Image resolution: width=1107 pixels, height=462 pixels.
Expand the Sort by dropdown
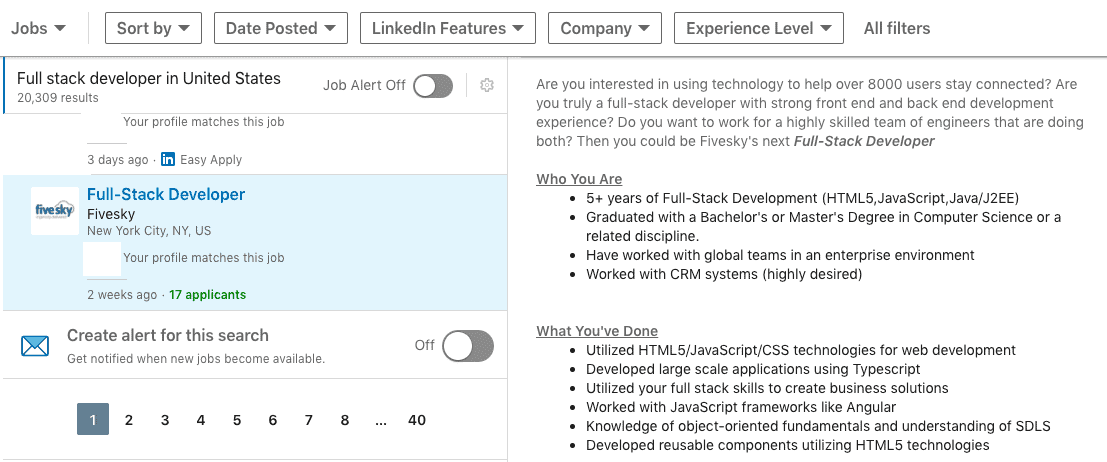pos(153,28)
